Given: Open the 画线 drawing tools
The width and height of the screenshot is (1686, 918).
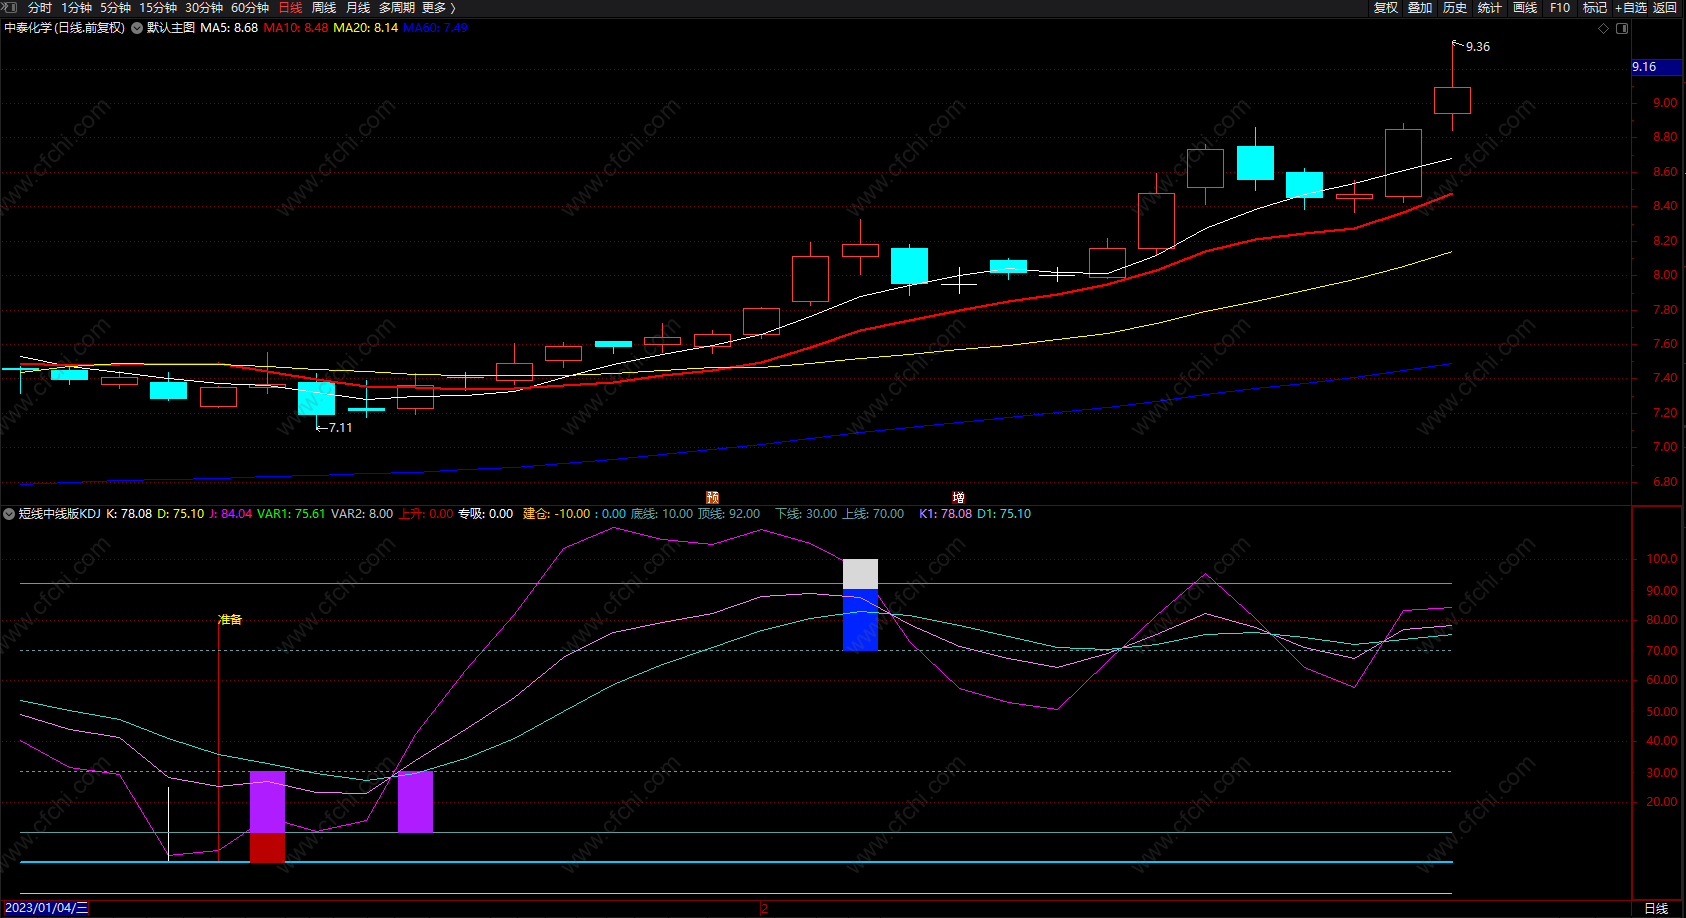Looking at the screenshot, I should click(x=1525, y=8).
